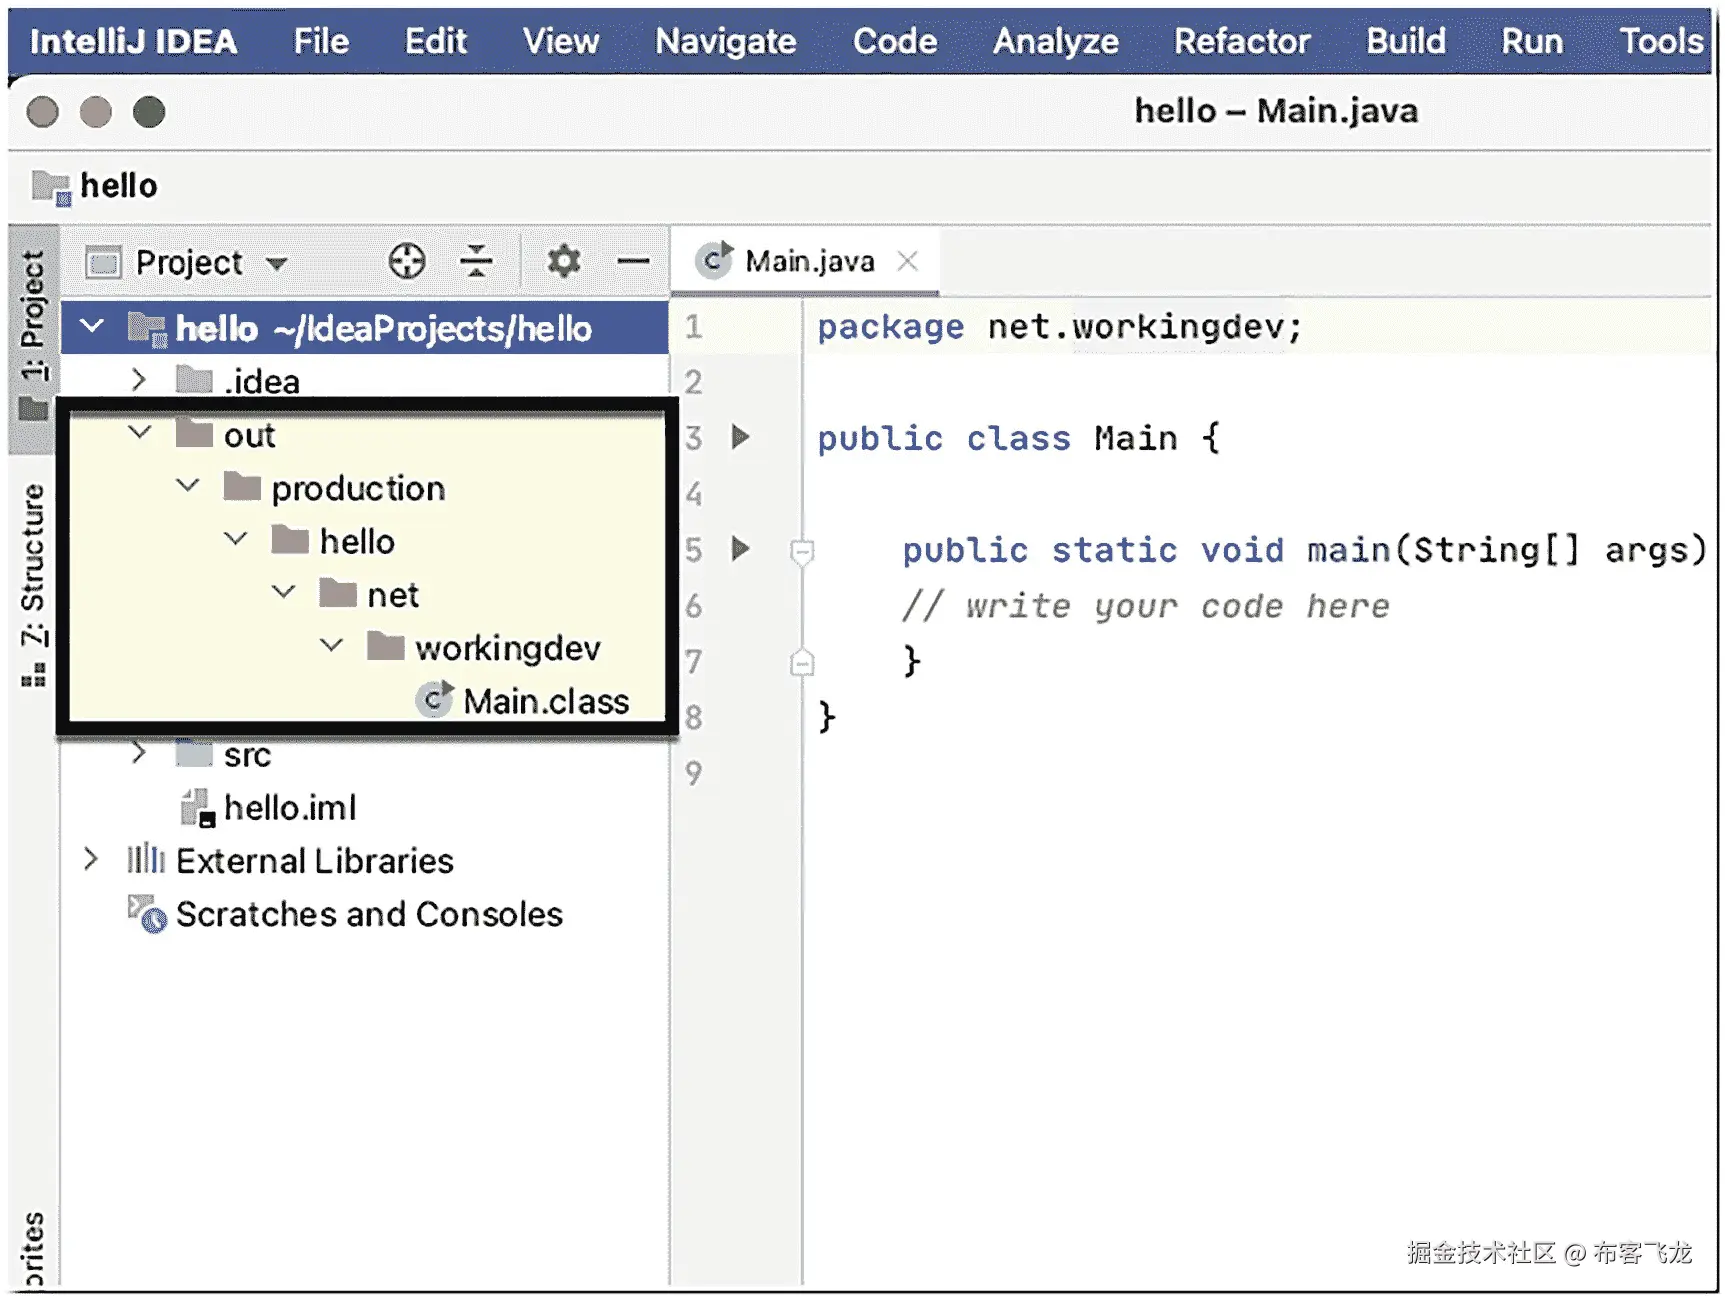Viewport: 1725px width, 1299px height.
Task: Select the Main.class file in tree
Action: pyautogui.click(x=546, y=701)
